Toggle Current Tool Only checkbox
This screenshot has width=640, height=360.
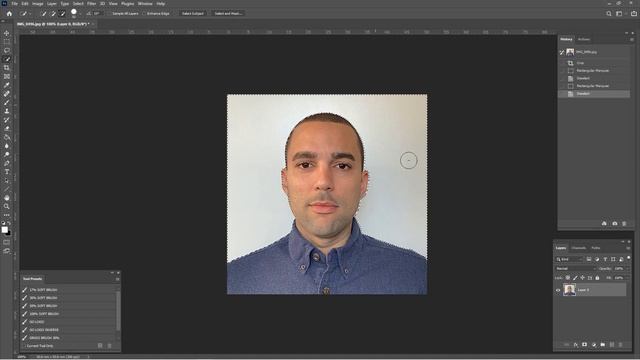click(x=24, y=346)
